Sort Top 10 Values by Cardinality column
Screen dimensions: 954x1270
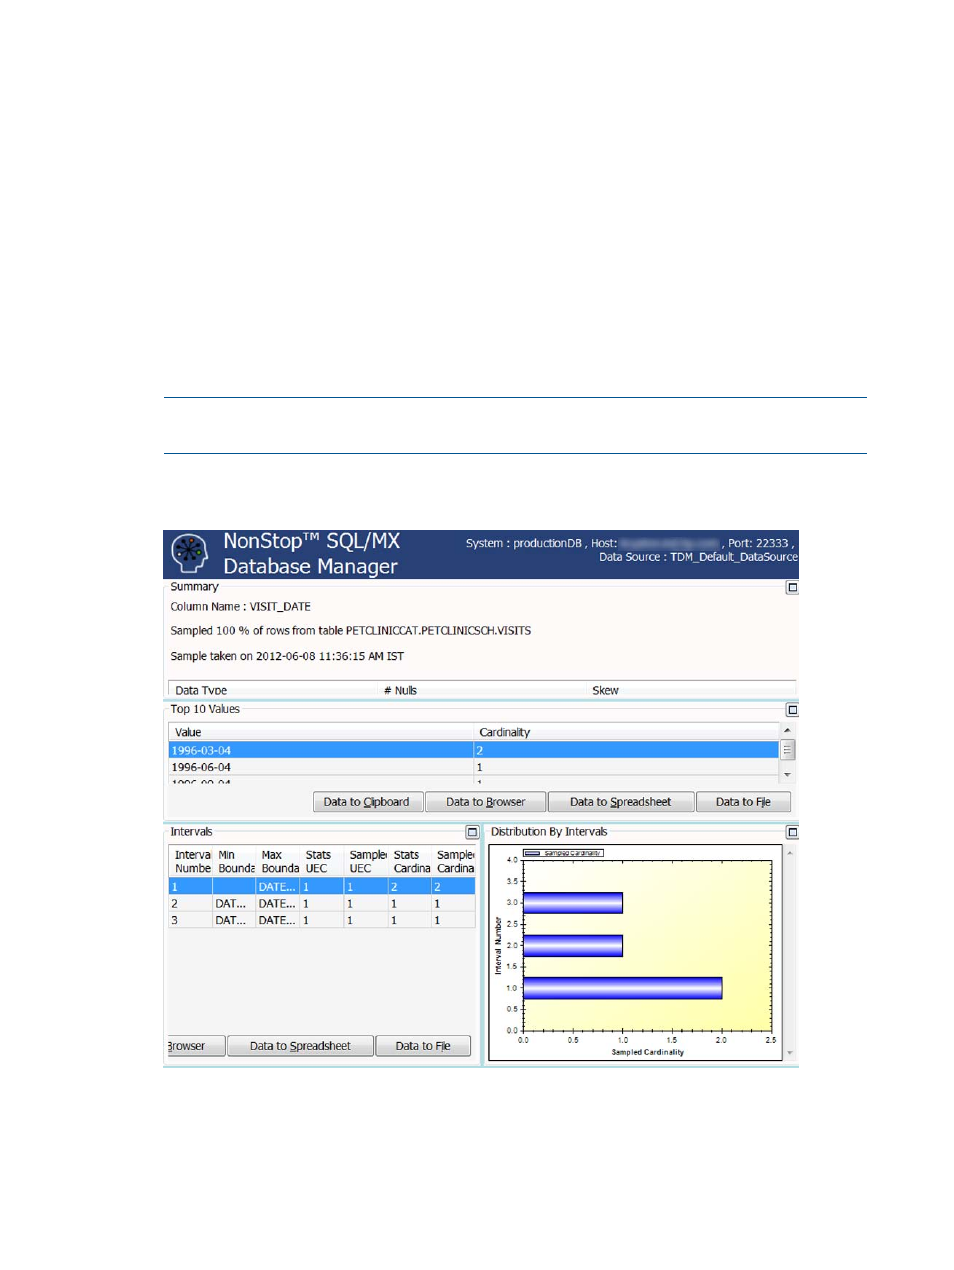(626, 732)
